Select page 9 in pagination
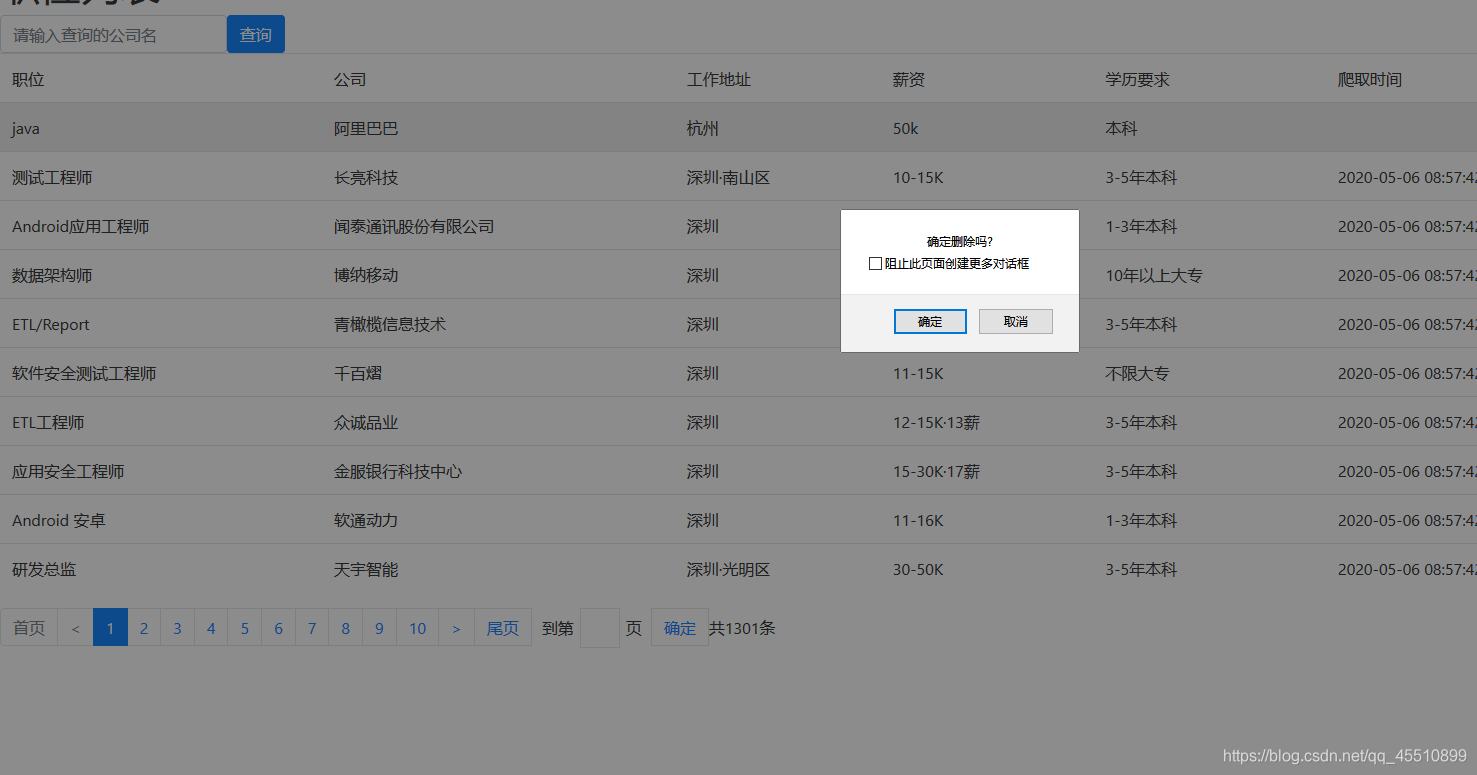The image size is (1477, 775). [x=379, y=628]
